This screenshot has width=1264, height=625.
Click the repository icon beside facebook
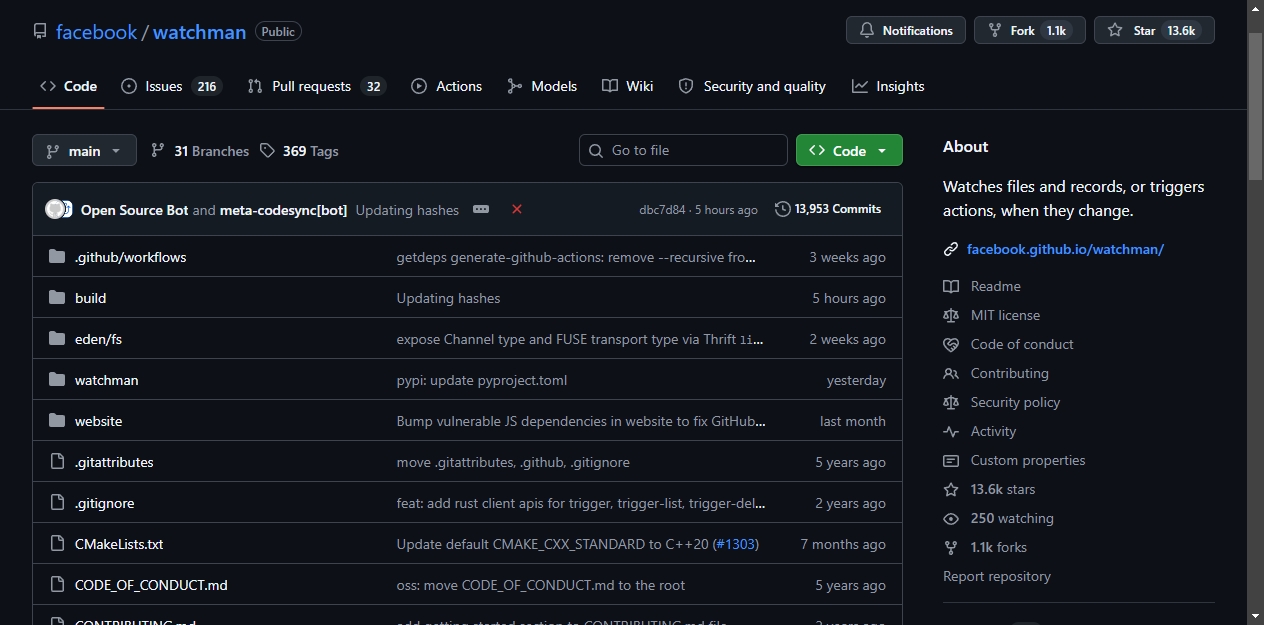[40, 32]
